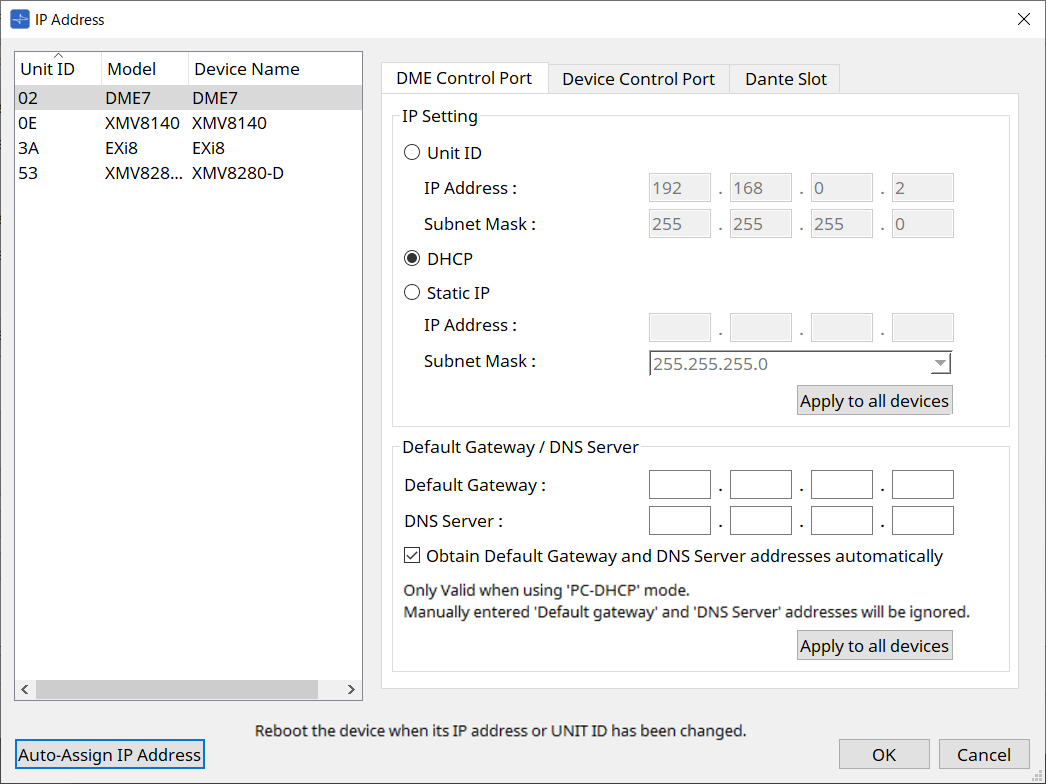Open the Subnet Mask dropdown
This screenshot has width=1063, height=784.
[x=940, y=364]
